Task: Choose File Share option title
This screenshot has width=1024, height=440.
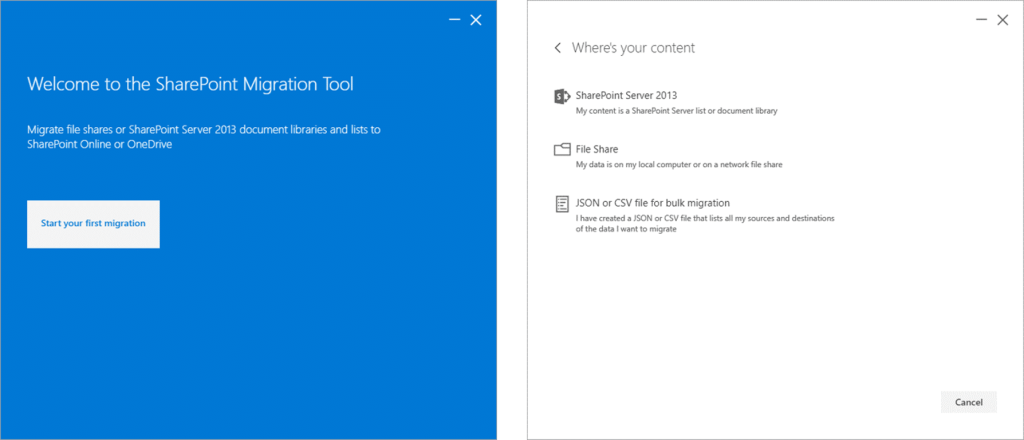Action: point(597,149)
